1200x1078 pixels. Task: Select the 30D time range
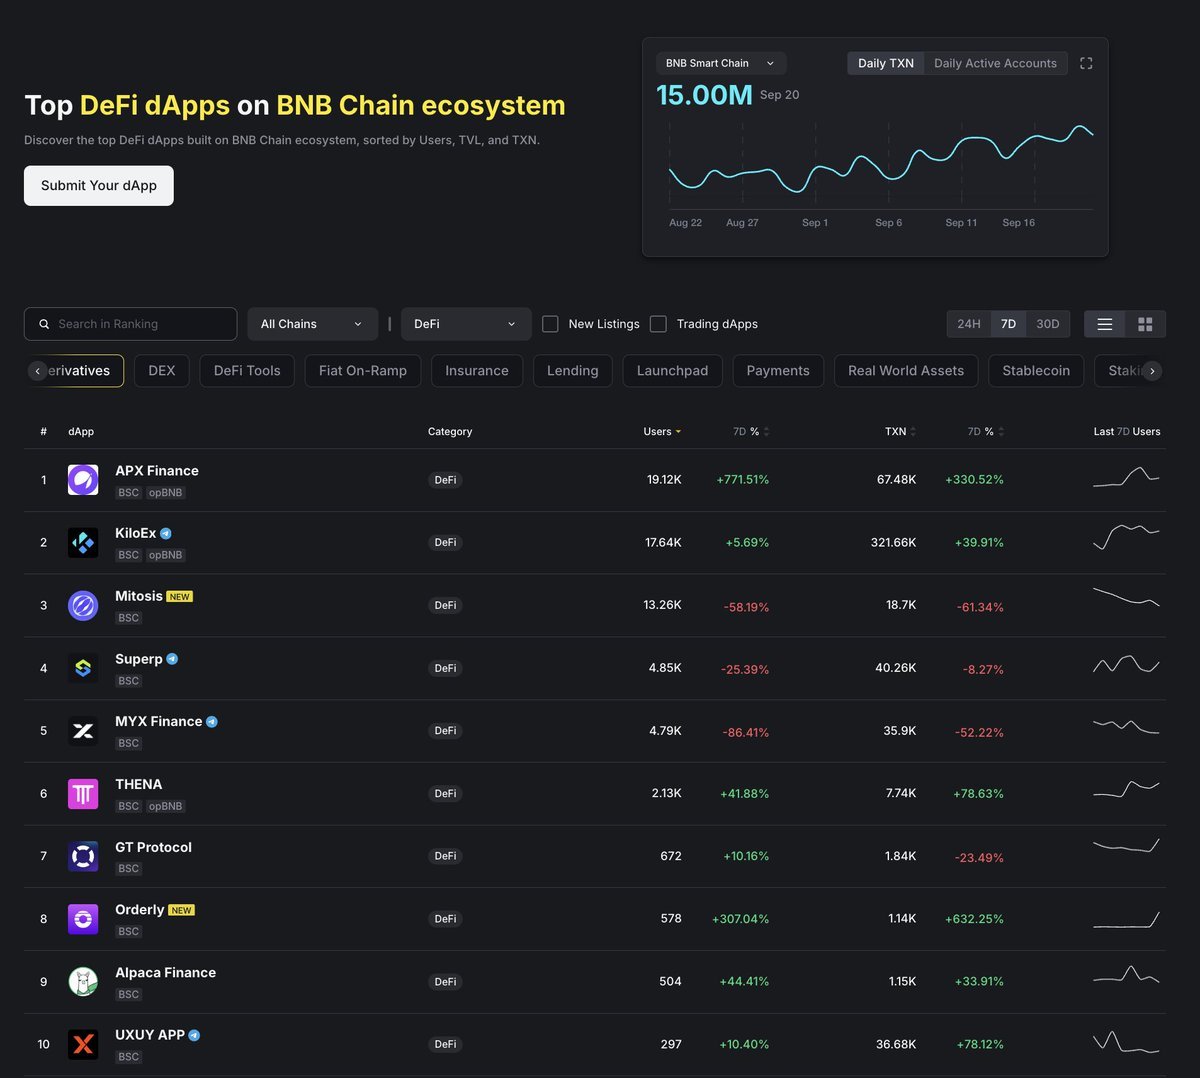coord(1048,324)
